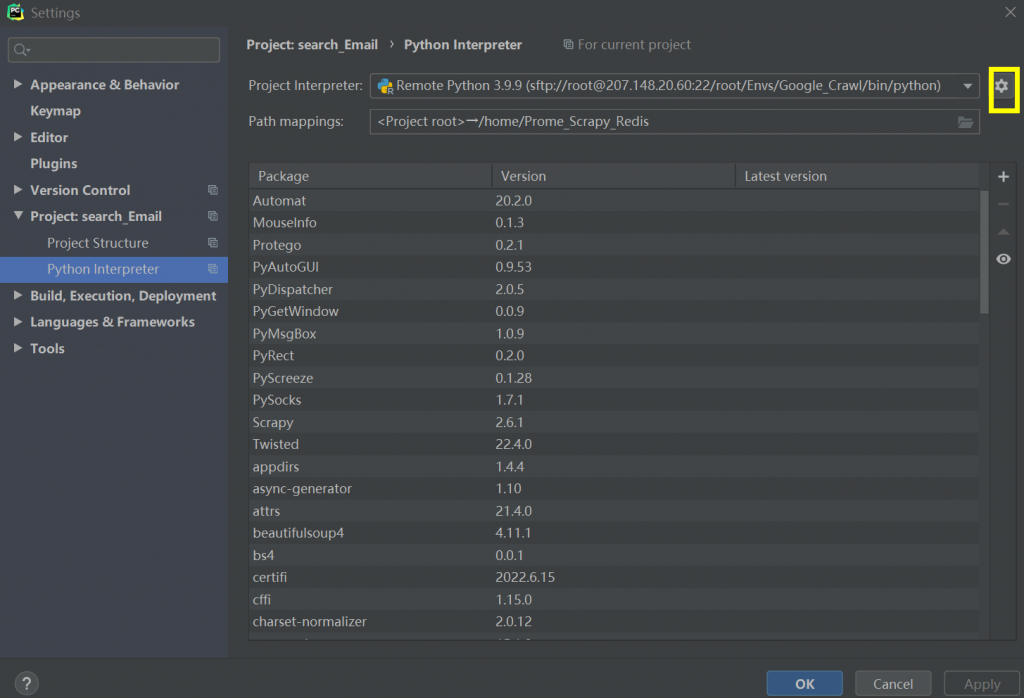Viewport: 1024px width, 698px height.
Task: Expand Languages & Frameworks section
Action: coord(18,322)
